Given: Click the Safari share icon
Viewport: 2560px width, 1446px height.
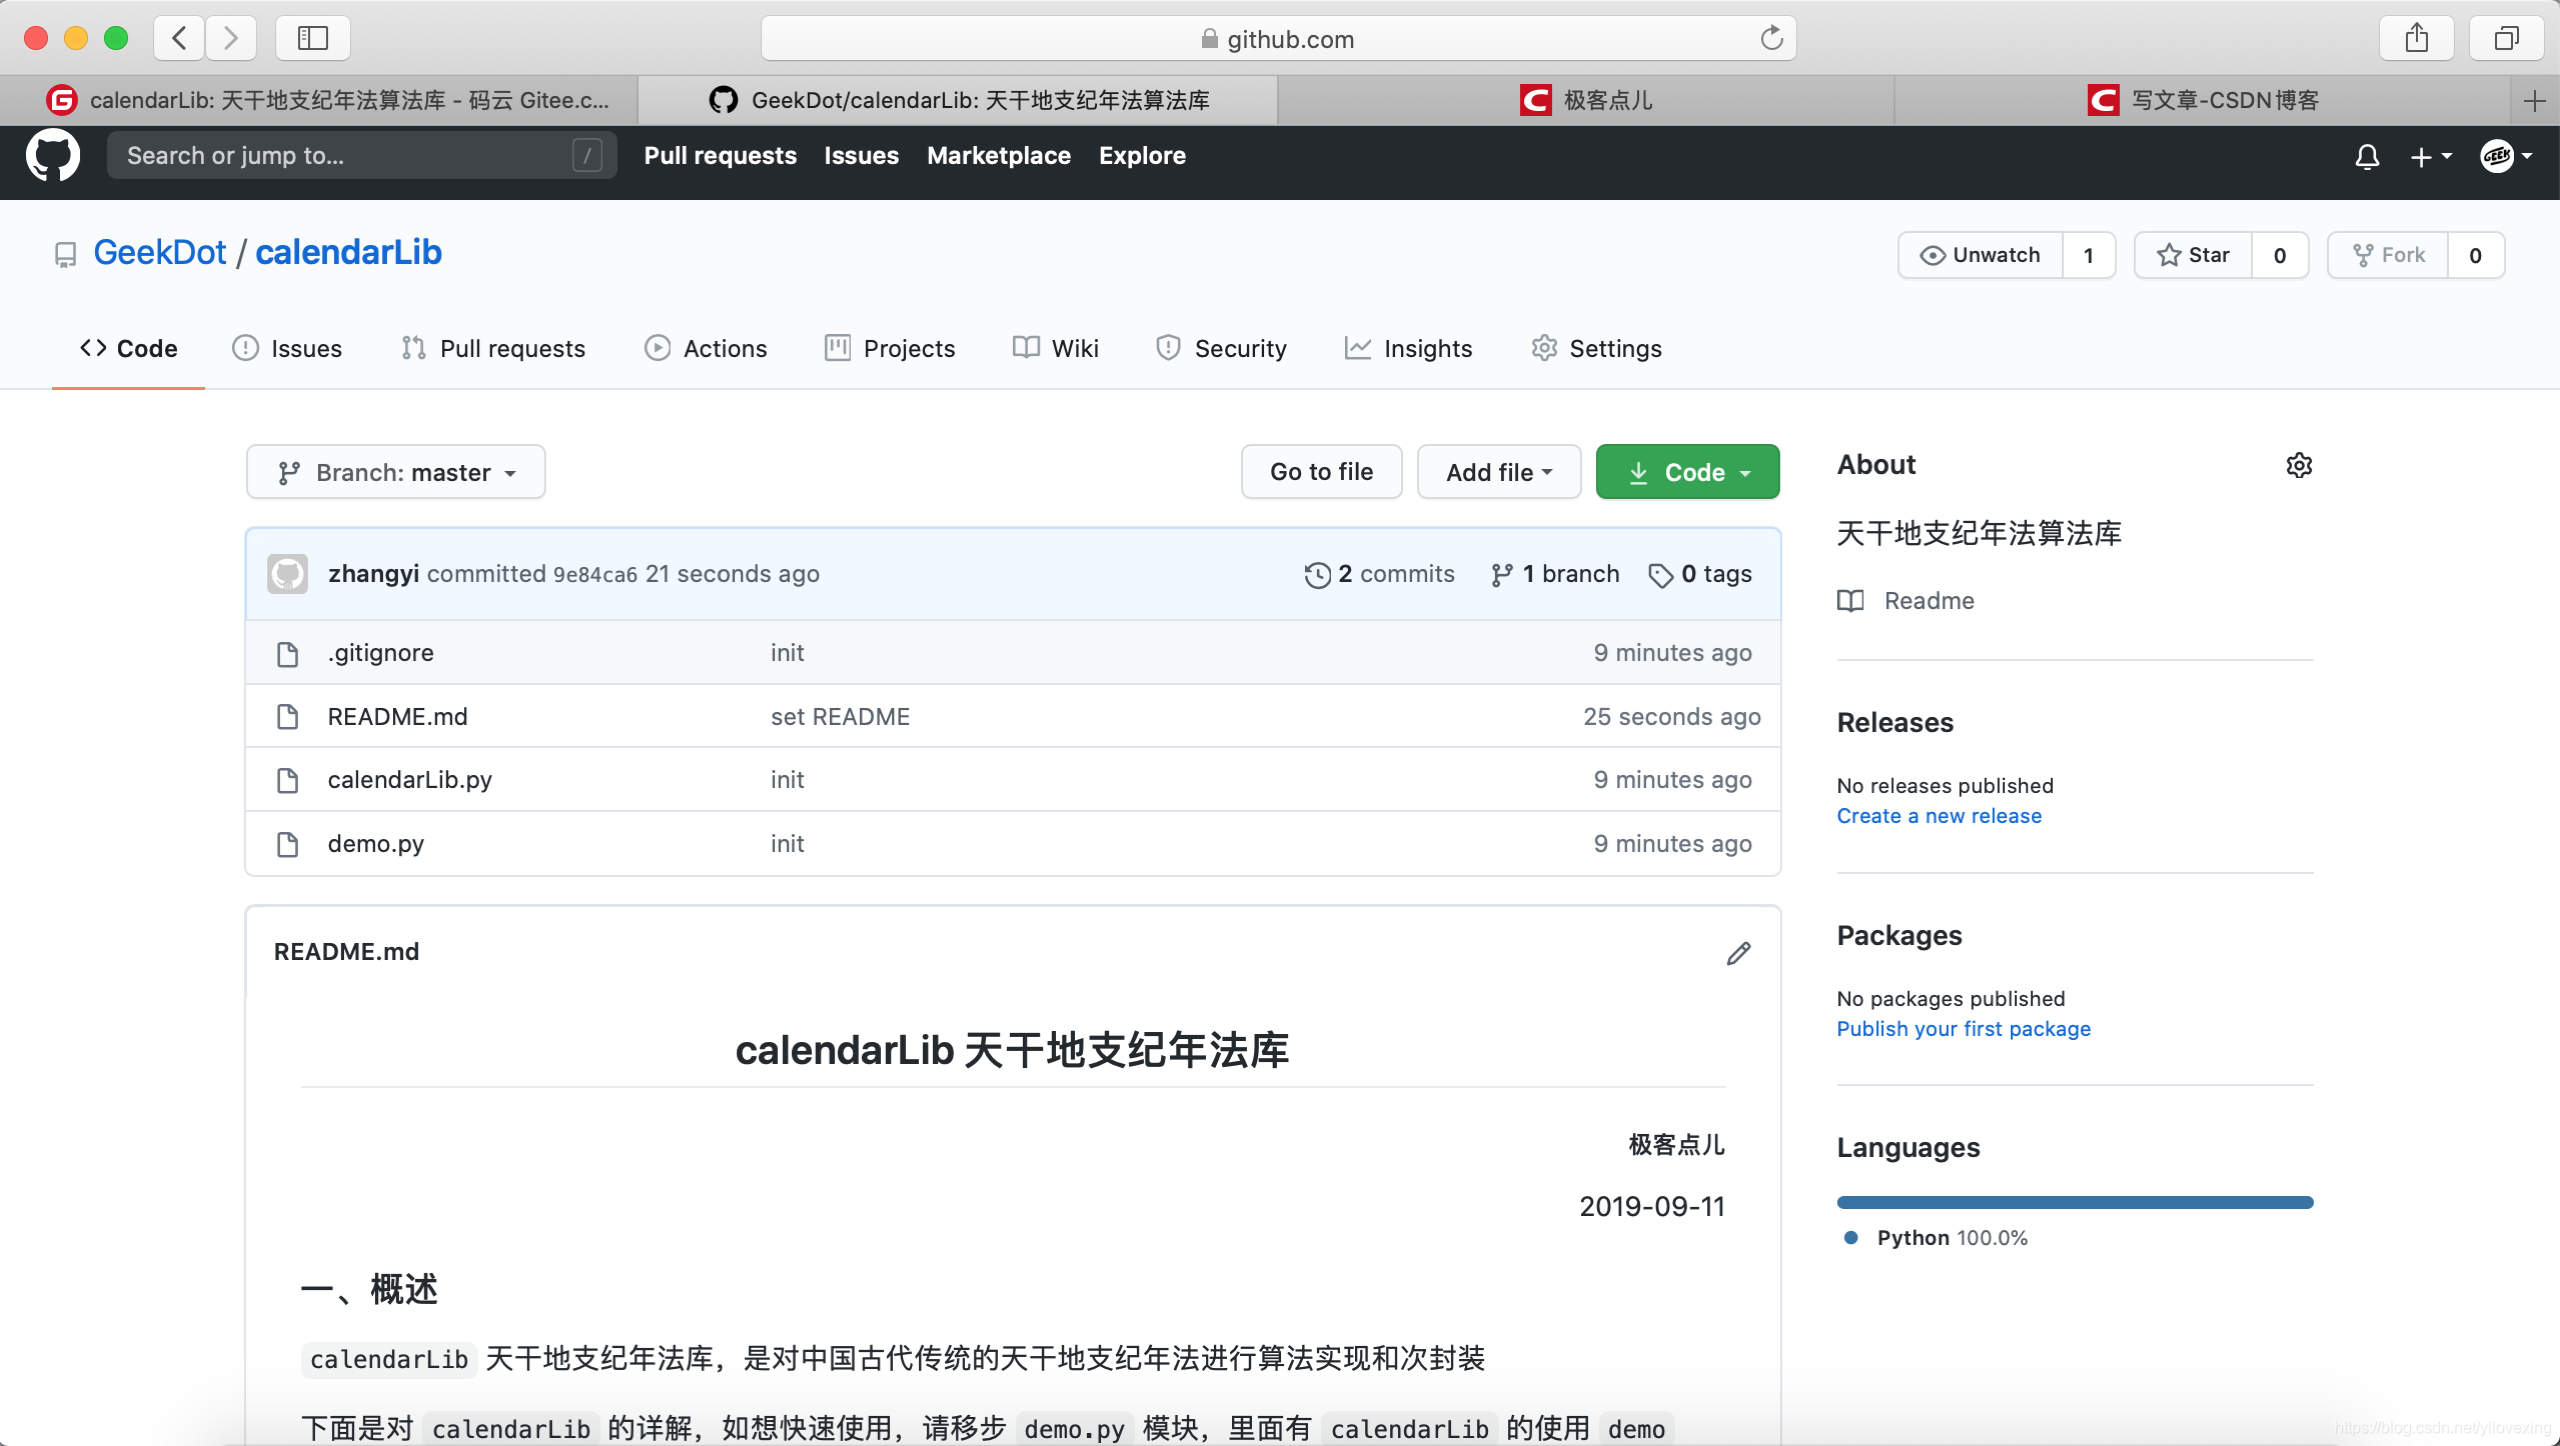Looking at the screenshot, I should click(x=2417, y=38).
